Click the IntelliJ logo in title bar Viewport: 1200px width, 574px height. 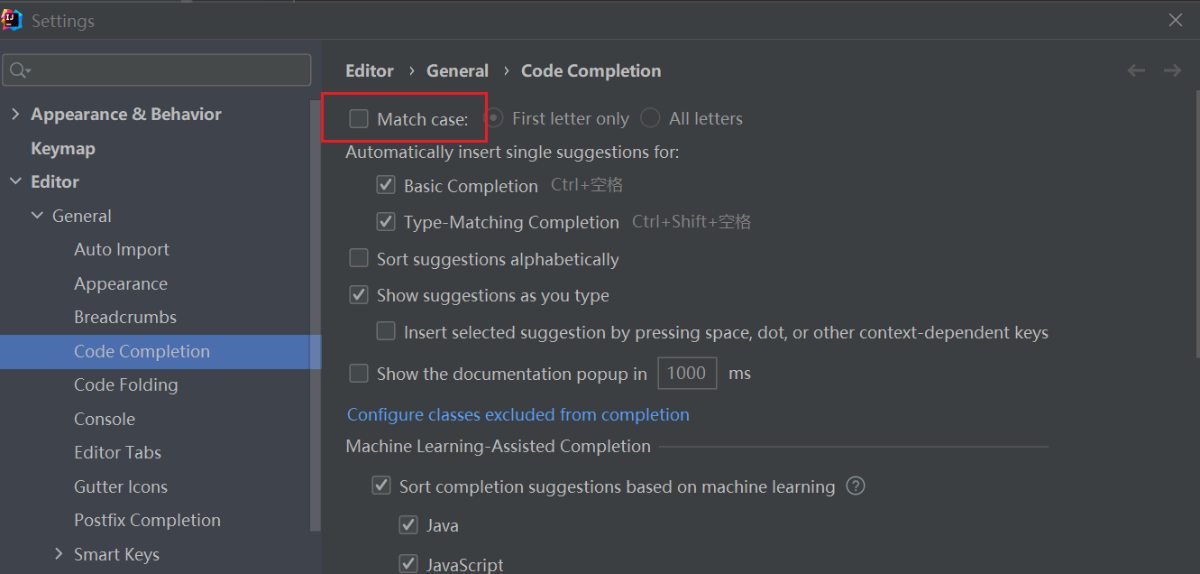point(12,20)
